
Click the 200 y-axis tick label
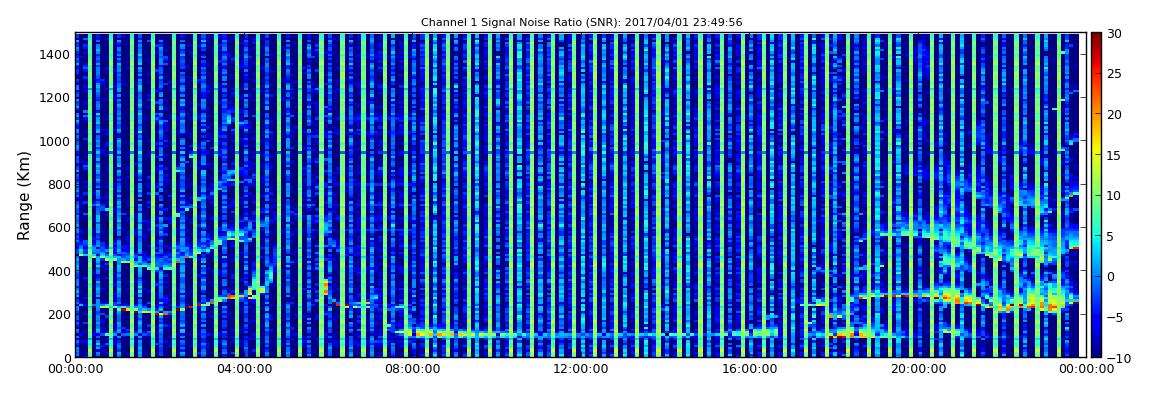click(x=59, y=314)
